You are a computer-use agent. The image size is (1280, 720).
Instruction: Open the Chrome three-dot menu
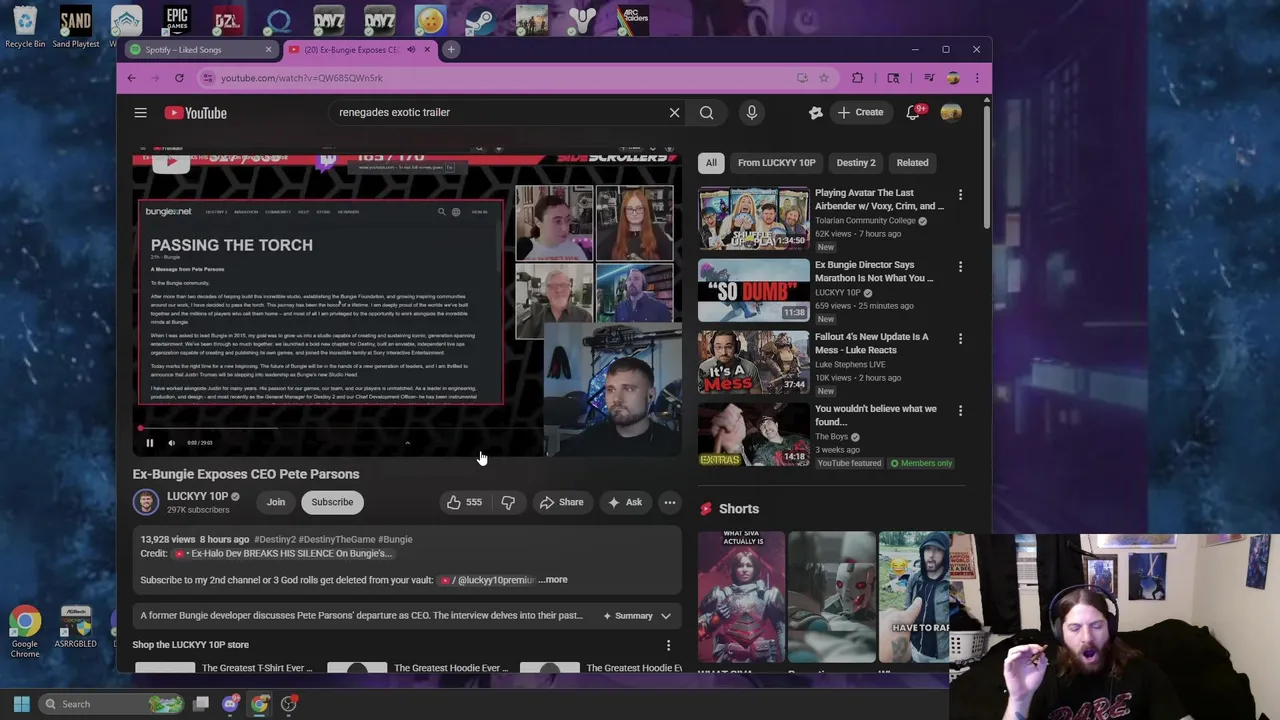pos(977,78)
